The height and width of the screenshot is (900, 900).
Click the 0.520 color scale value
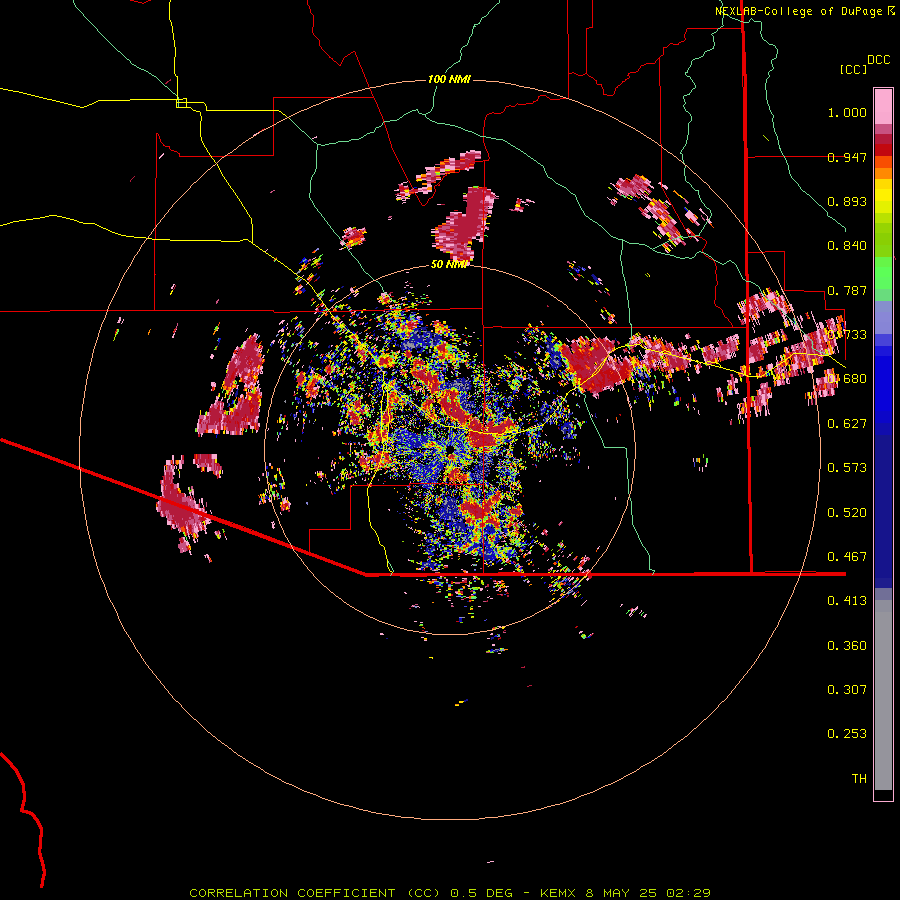tap(847, 513)
